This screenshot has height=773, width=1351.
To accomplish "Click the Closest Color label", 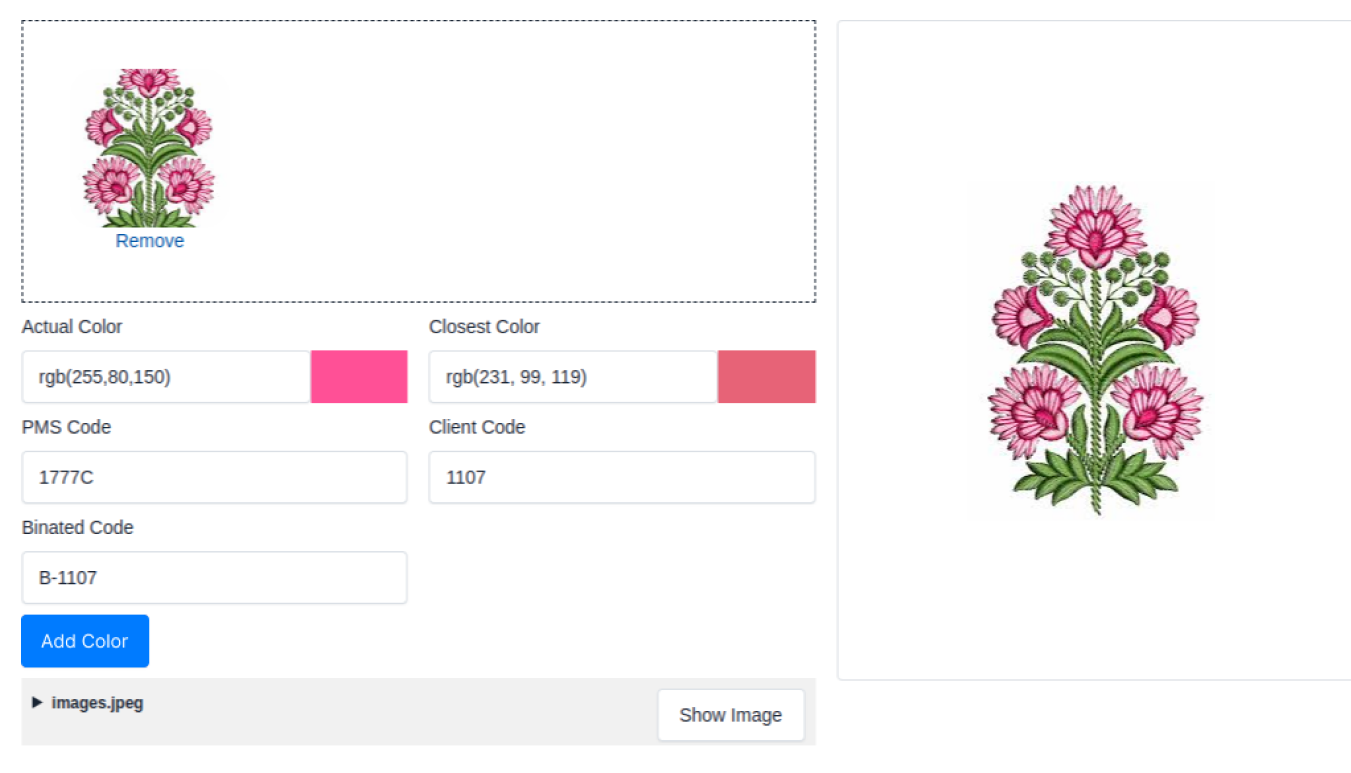I will coord(484,327).
